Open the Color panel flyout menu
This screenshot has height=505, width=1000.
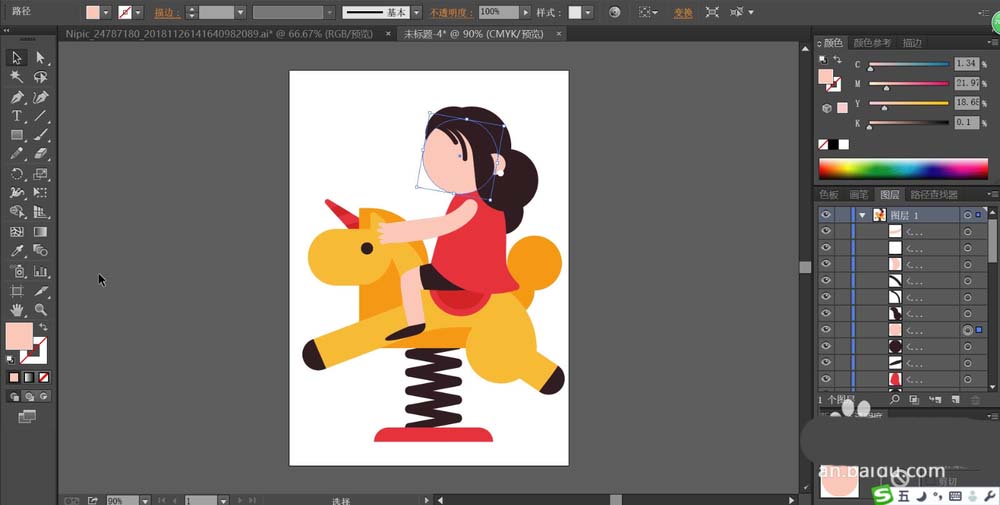point(992,43)
